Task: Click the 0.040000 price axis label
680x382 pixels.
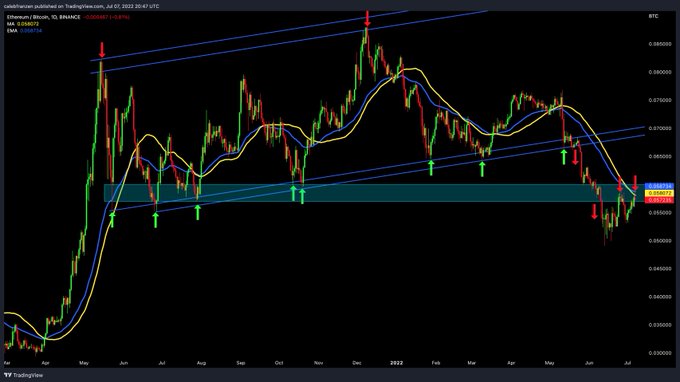Action: [x=659, y=297]
